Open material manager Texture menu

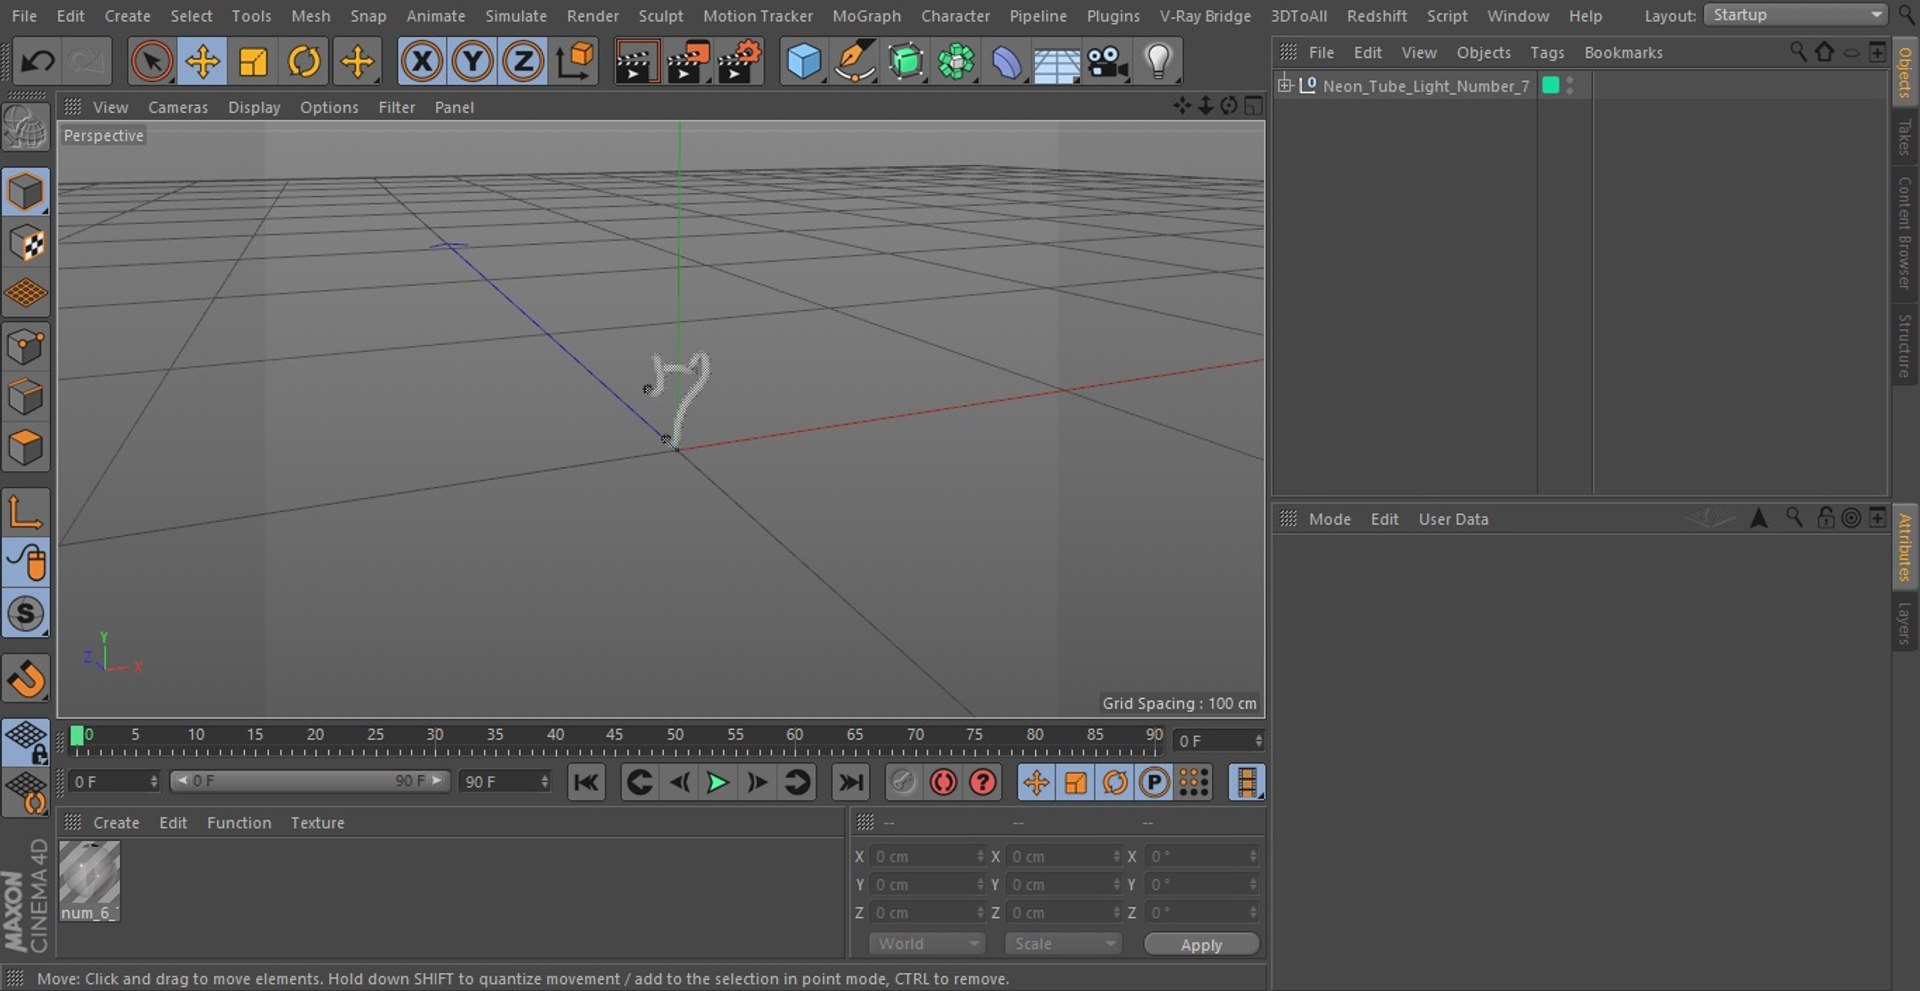[x=318, y=823]
